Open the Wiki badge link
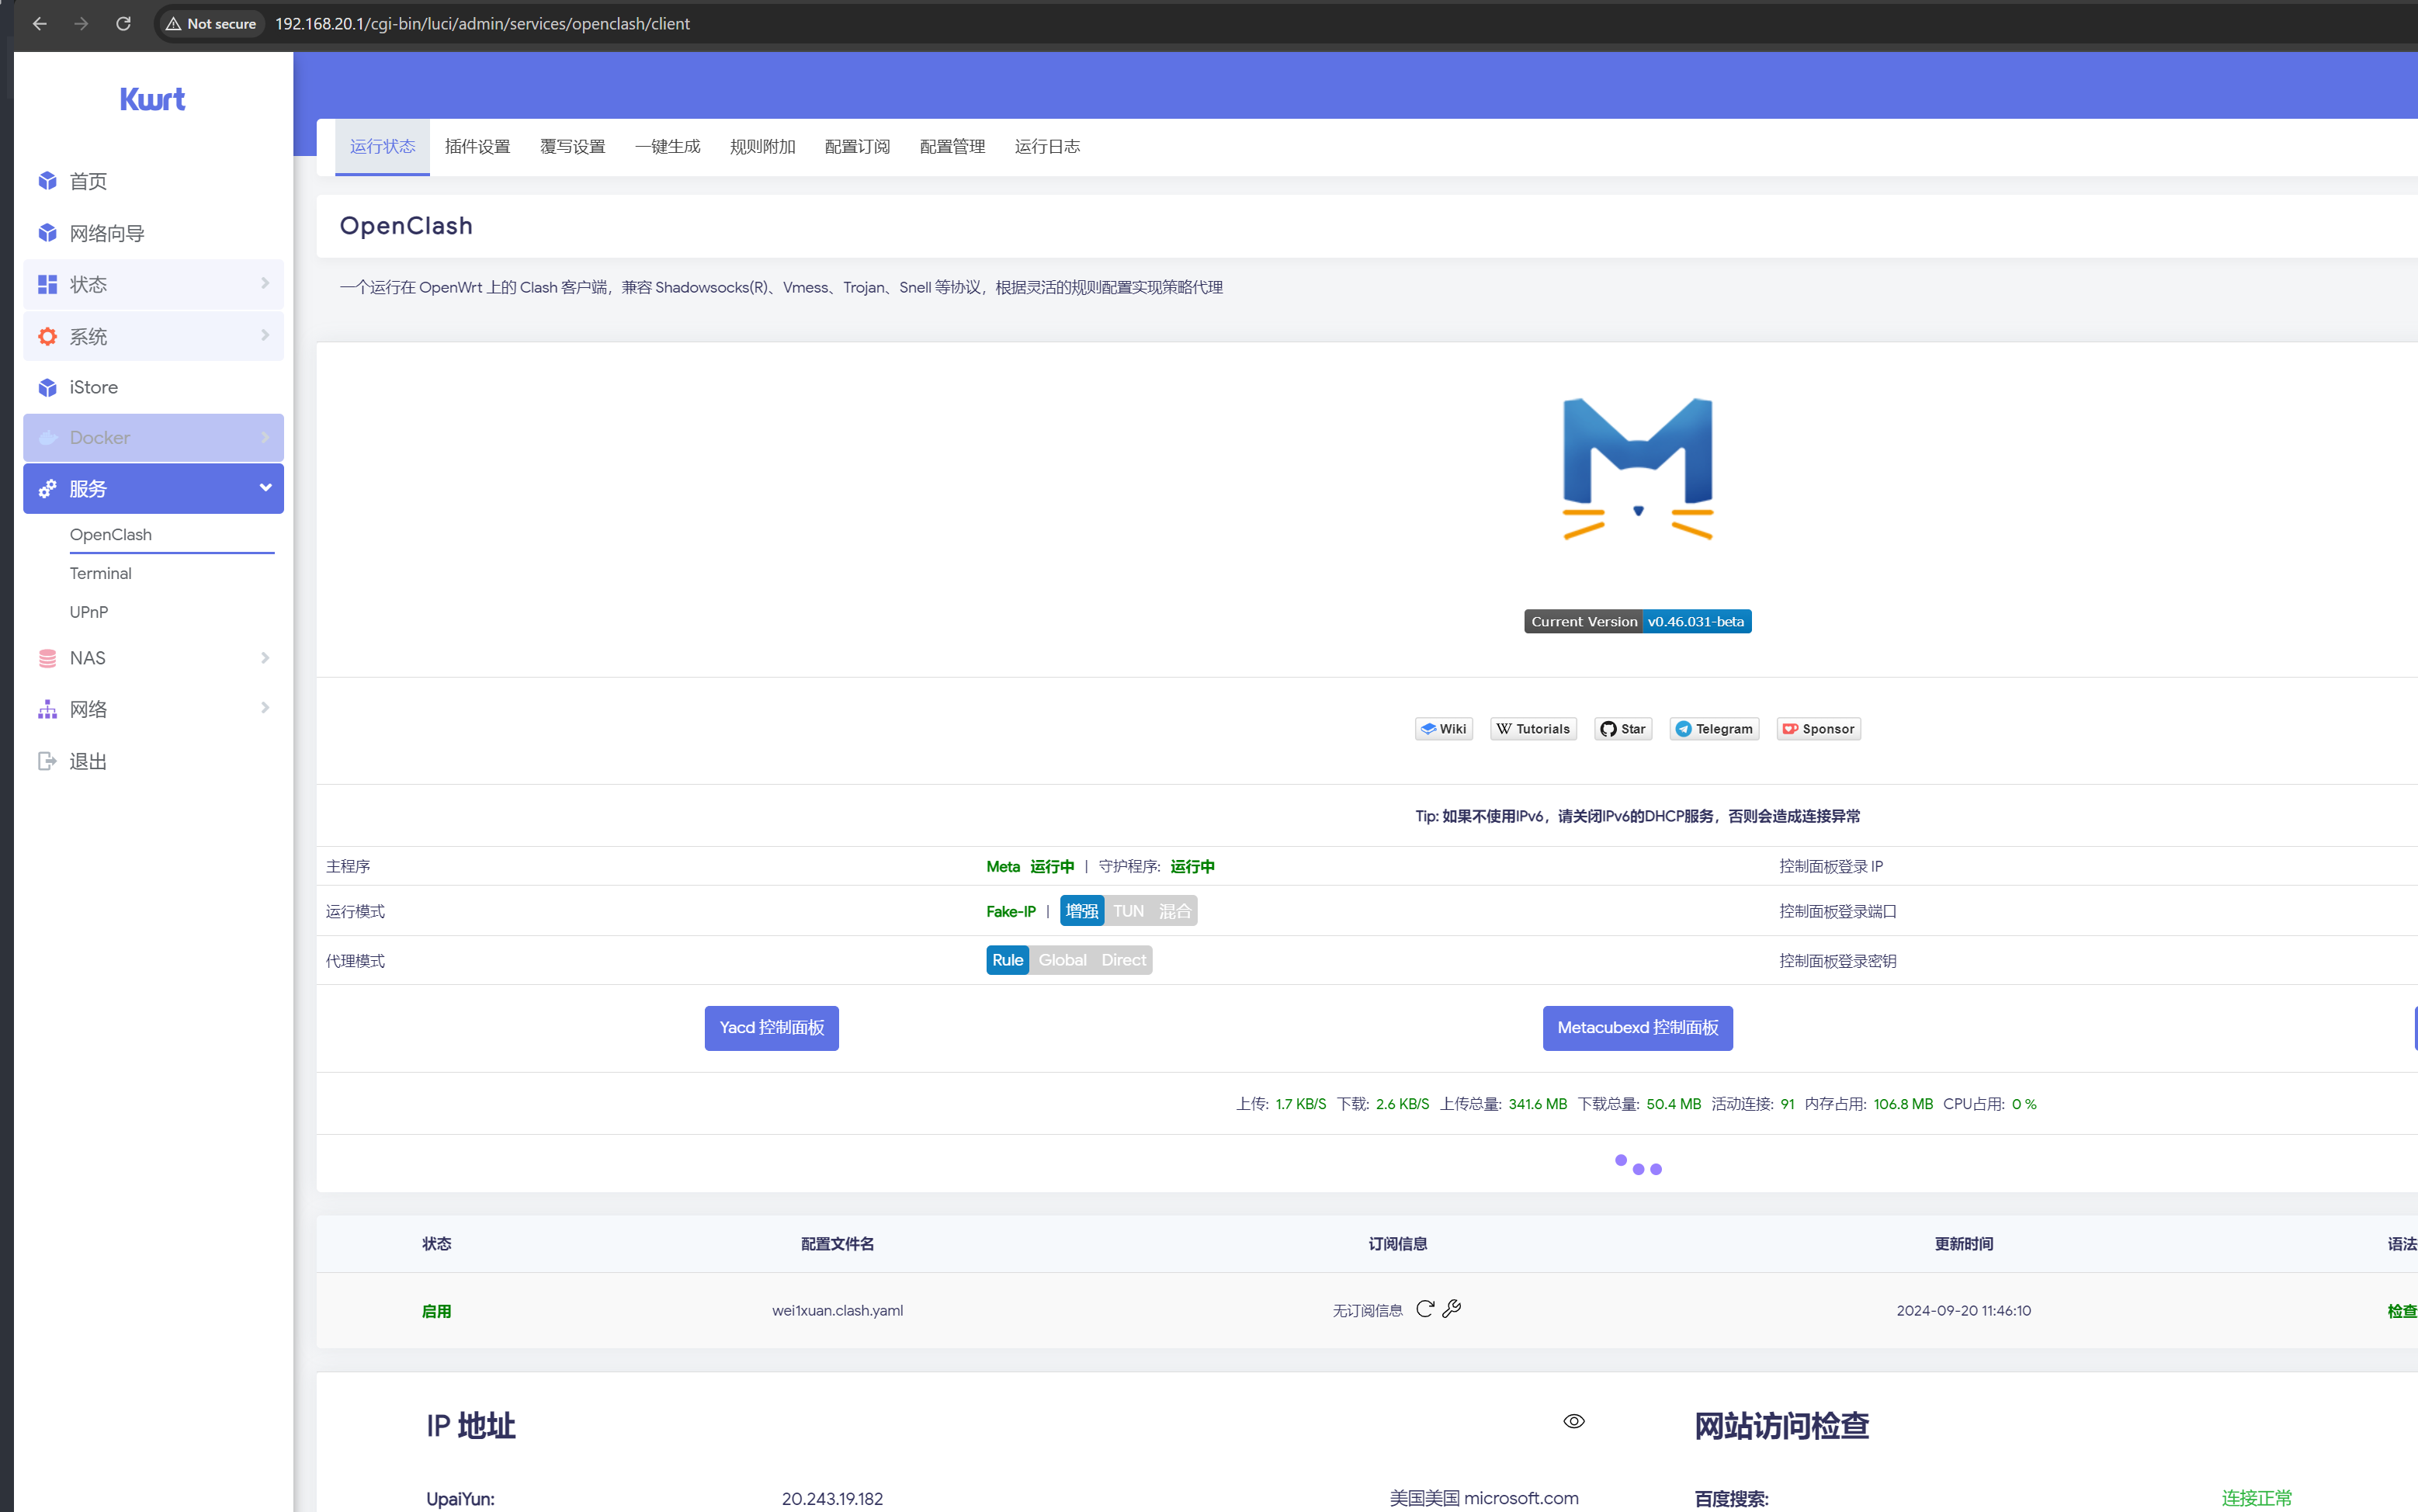Screen dimensions: 2418x1512 tap(1443, 729)
